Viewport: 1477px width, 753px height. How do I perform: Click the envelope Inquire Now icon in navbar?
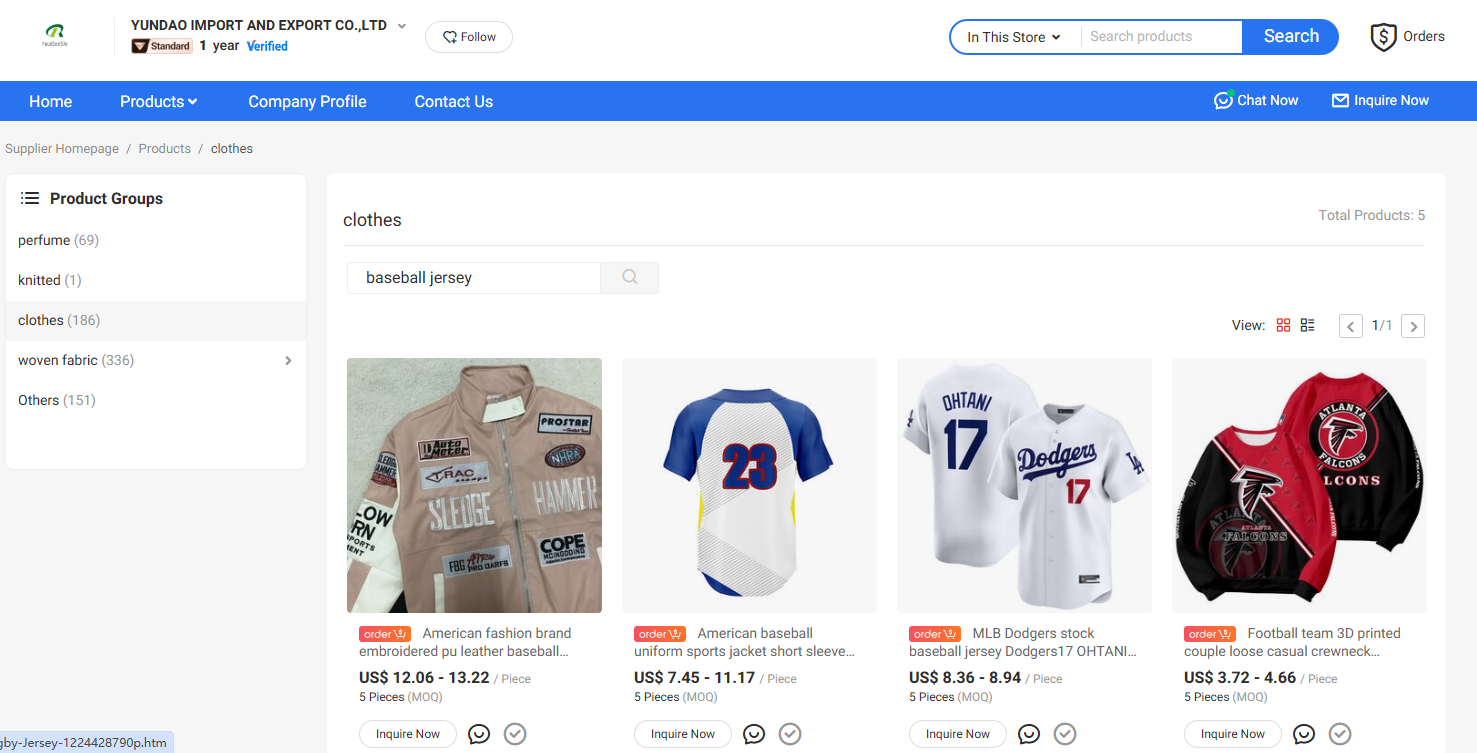[1340, 100]
